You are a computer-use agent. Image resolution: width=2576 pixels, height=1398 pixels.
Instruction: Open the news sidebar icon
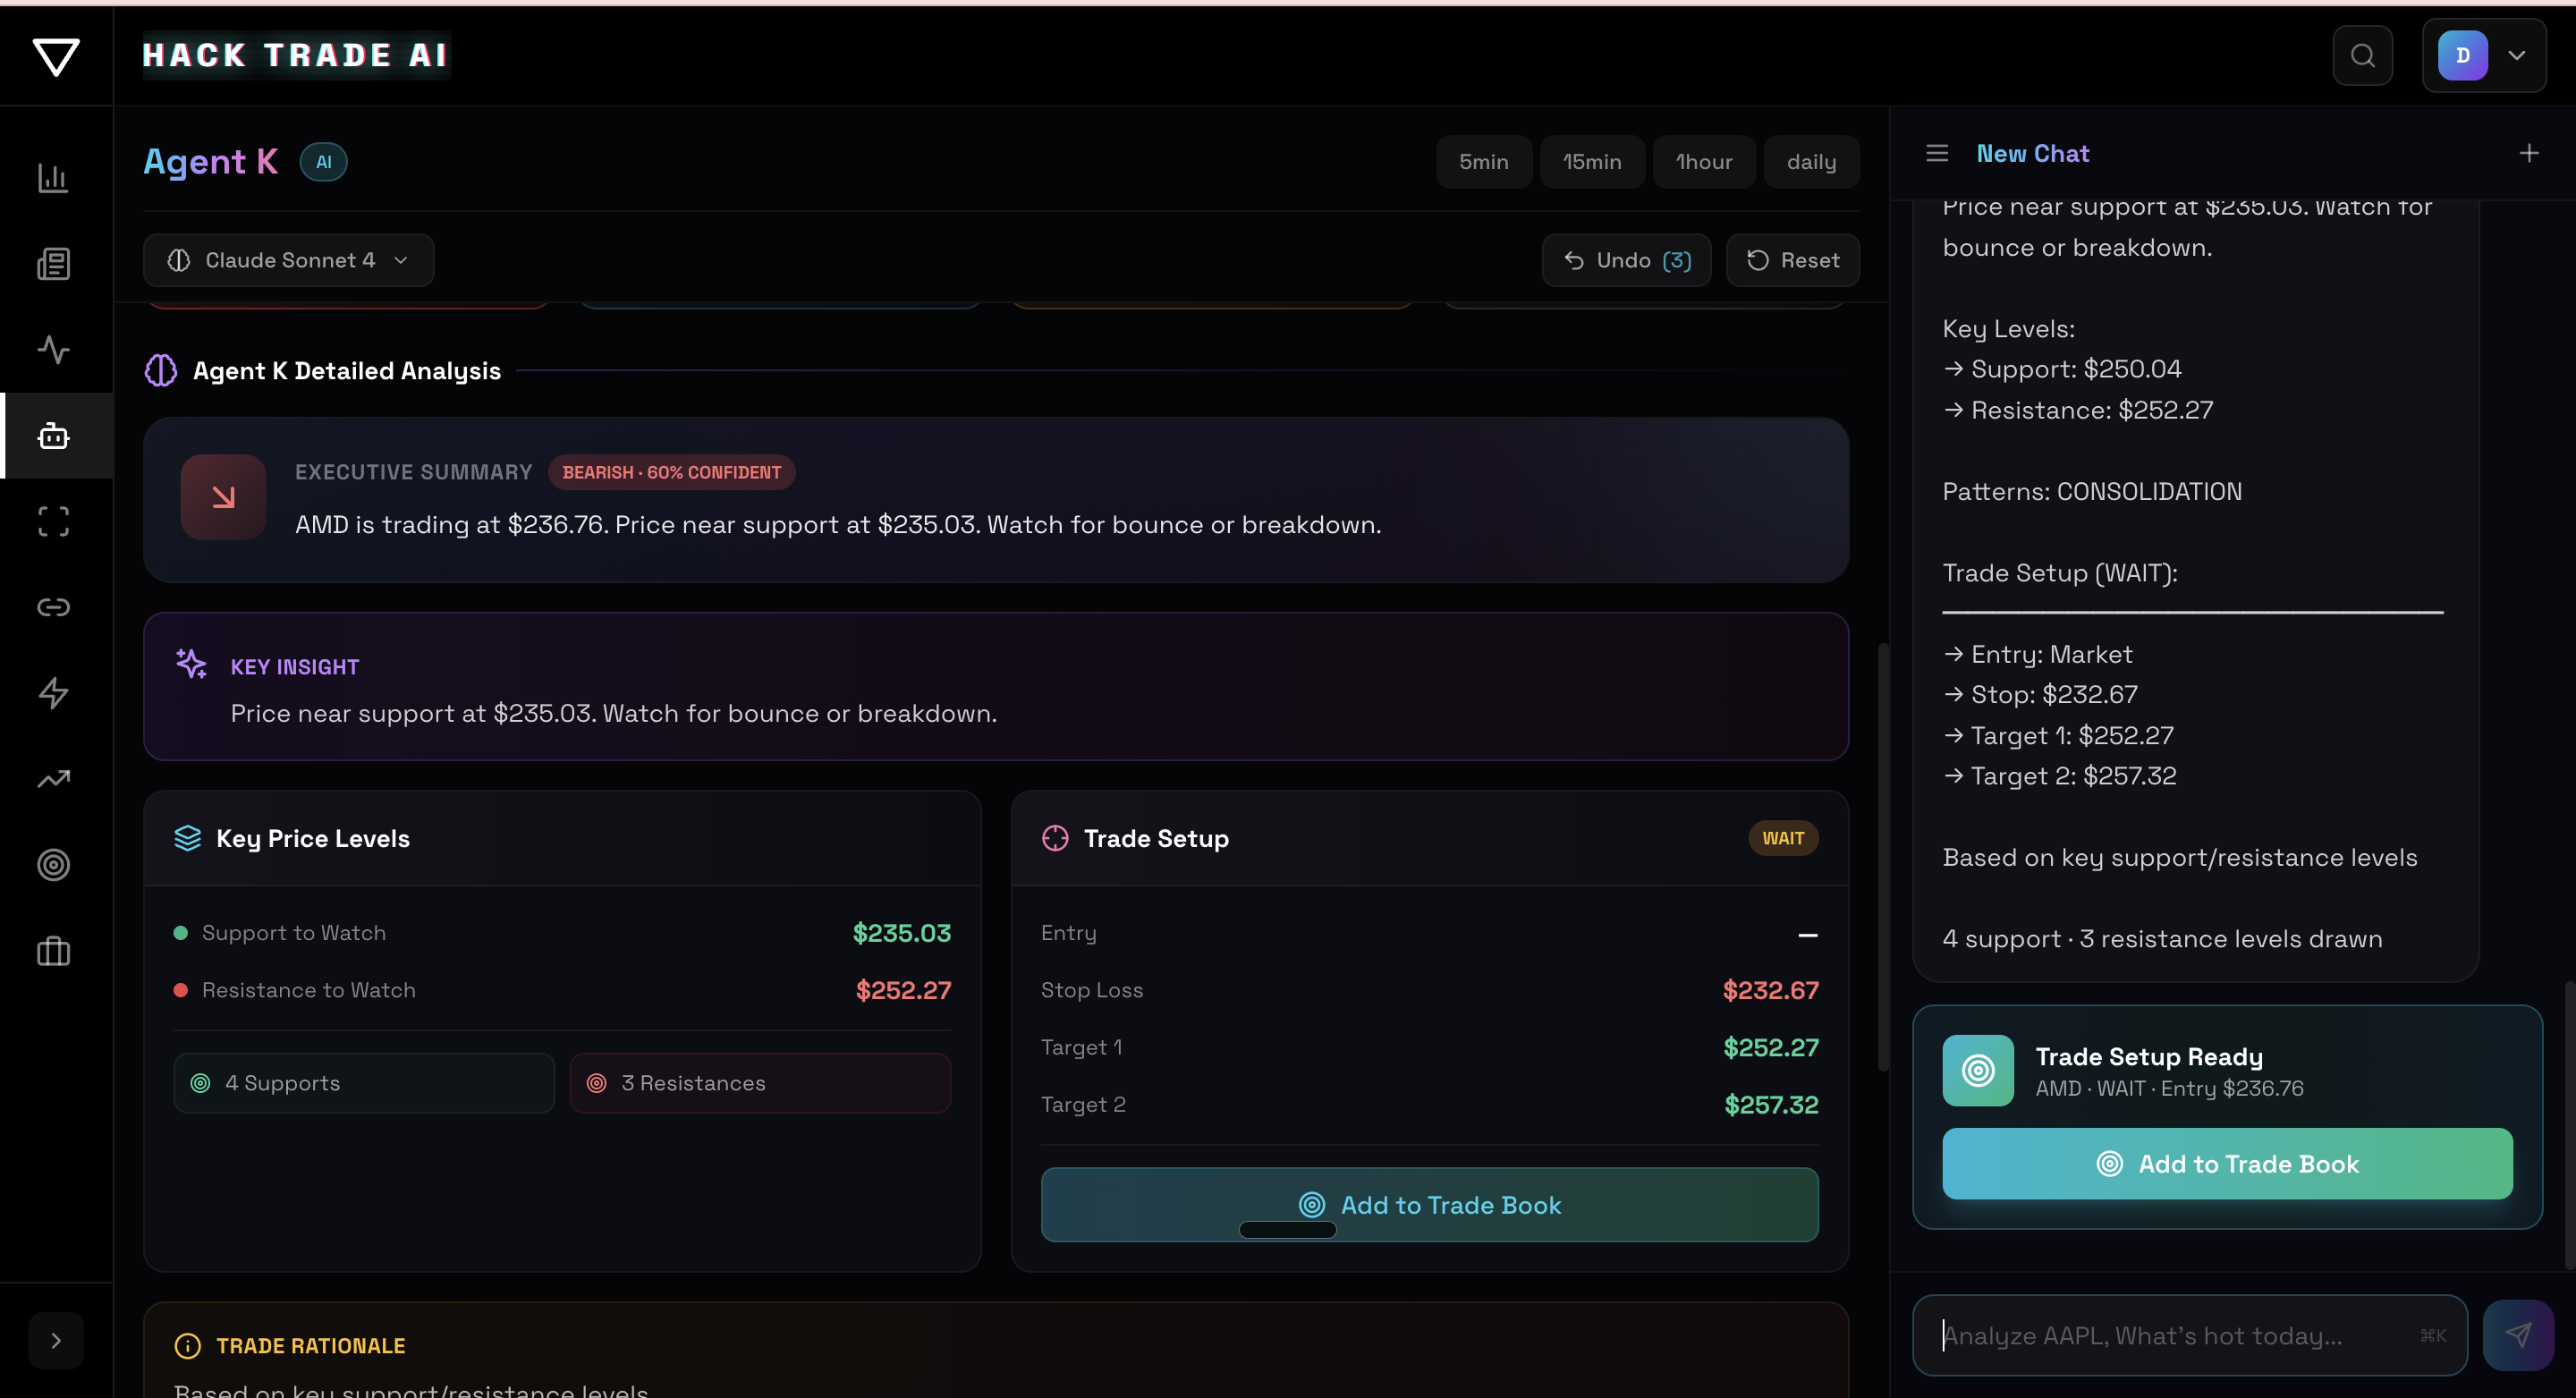(x=53, y=264)
